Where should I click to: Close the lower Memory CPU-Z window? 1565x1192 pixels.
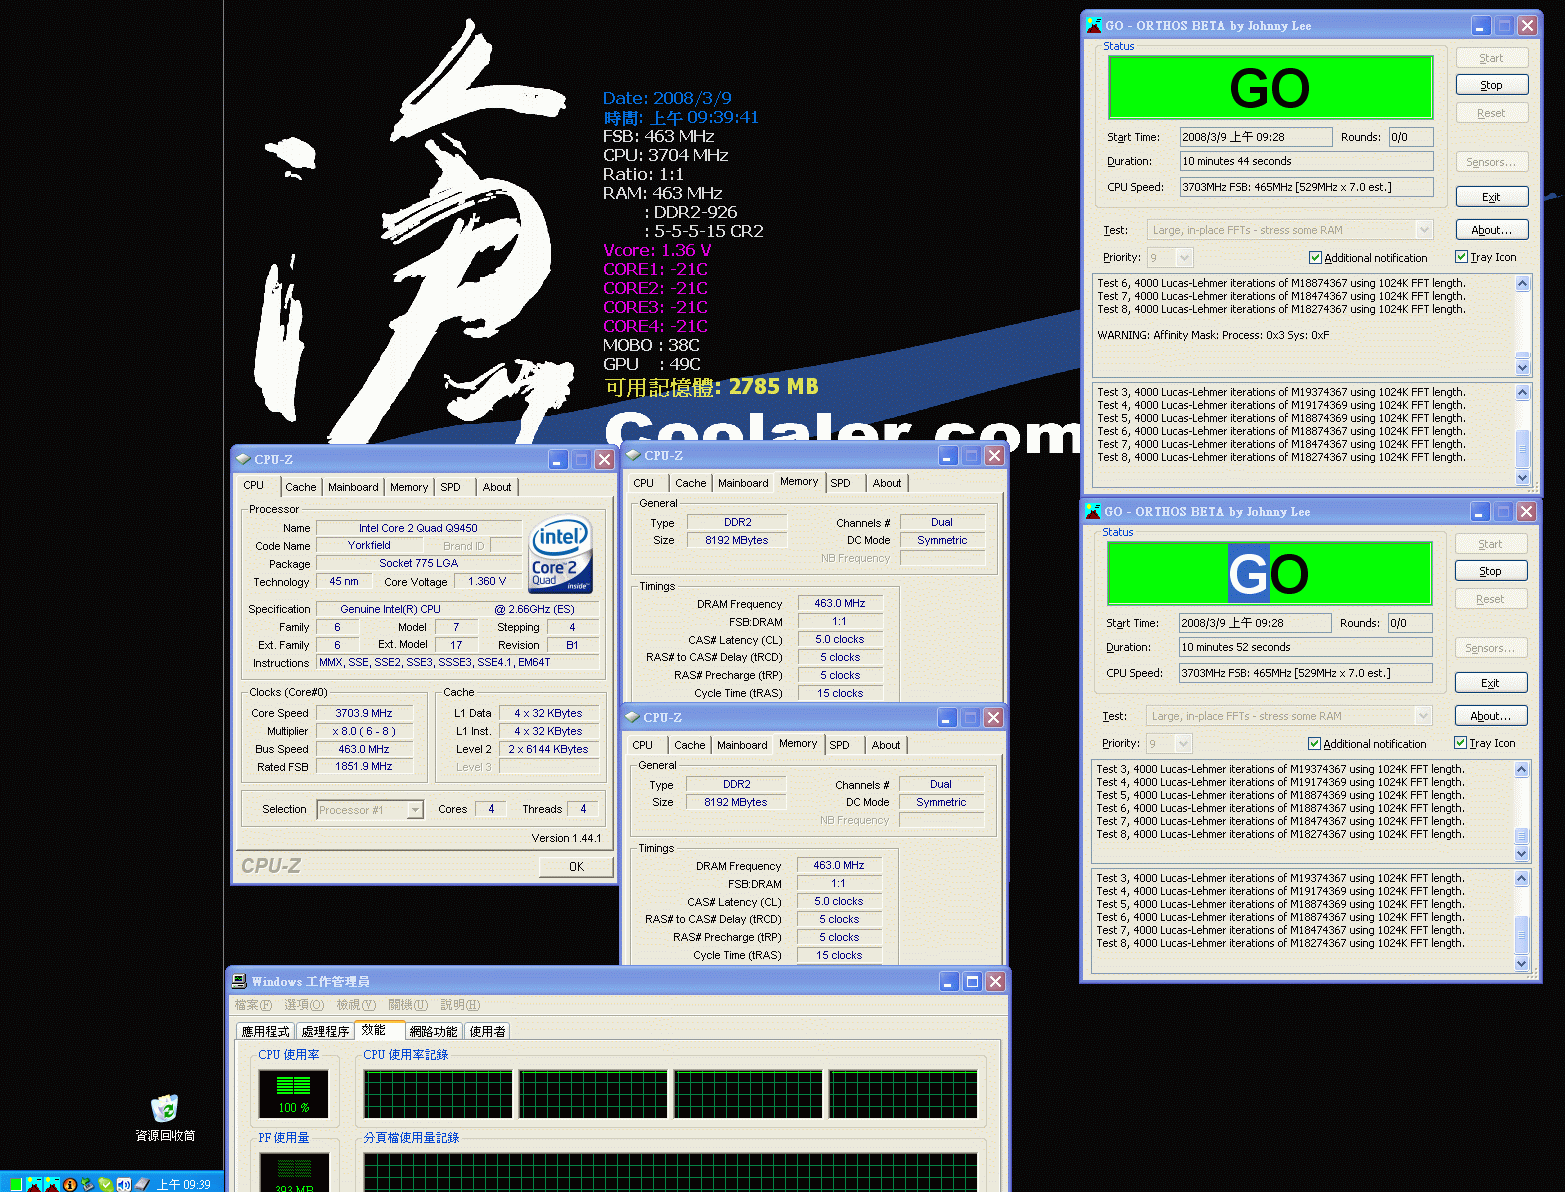[x=994, y=718]
